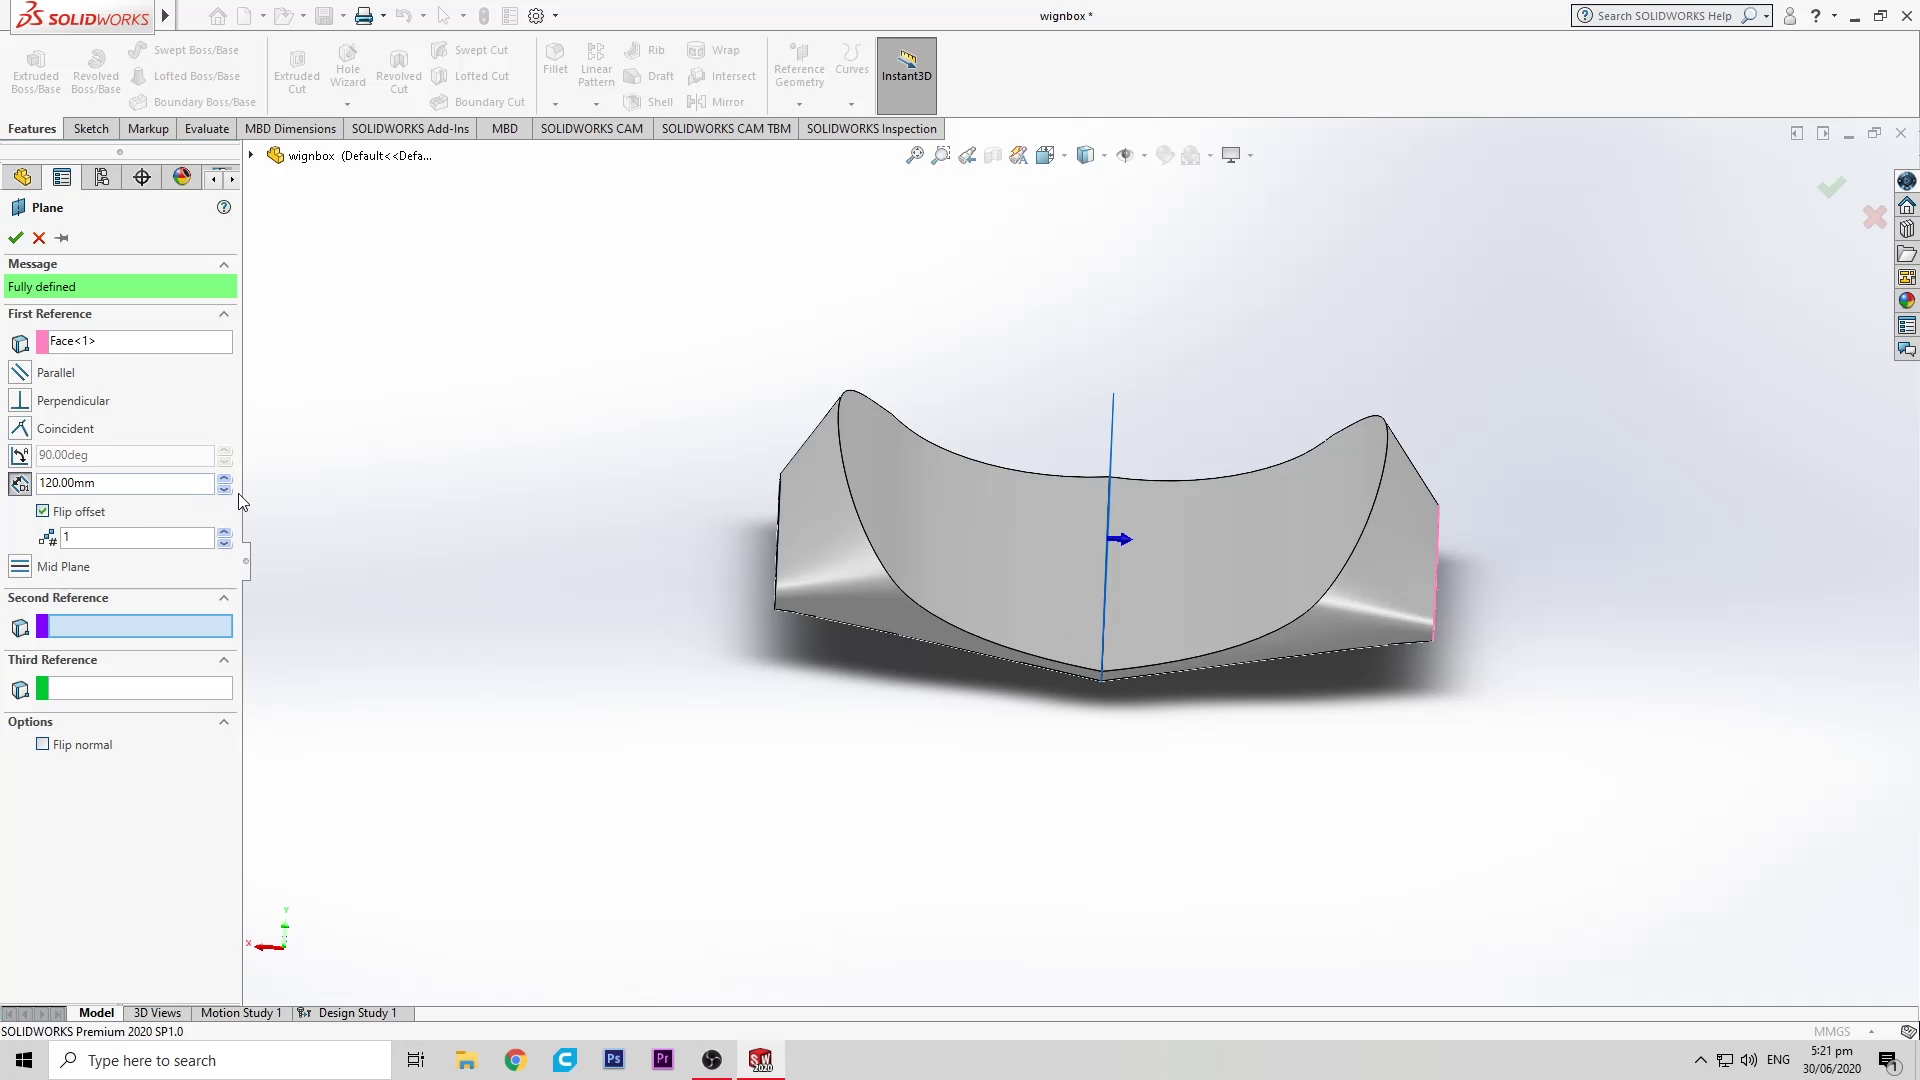Image resolution: width=1920 pixels, height=1080 pixels.
Task: Open the PropertyManager panel tab
Action: pos(62,177)
